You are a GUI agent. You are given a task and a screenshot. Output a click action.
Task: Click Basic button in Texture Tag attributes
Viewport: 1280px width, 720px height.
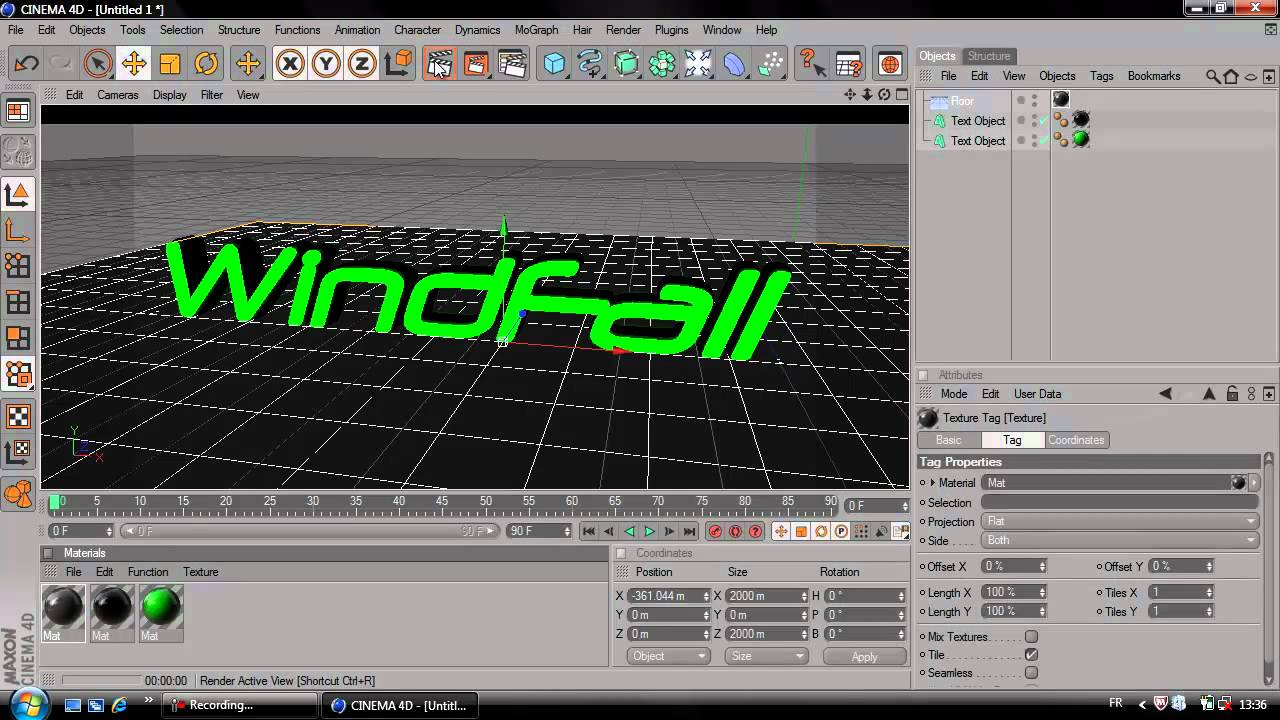coord(948,440)
